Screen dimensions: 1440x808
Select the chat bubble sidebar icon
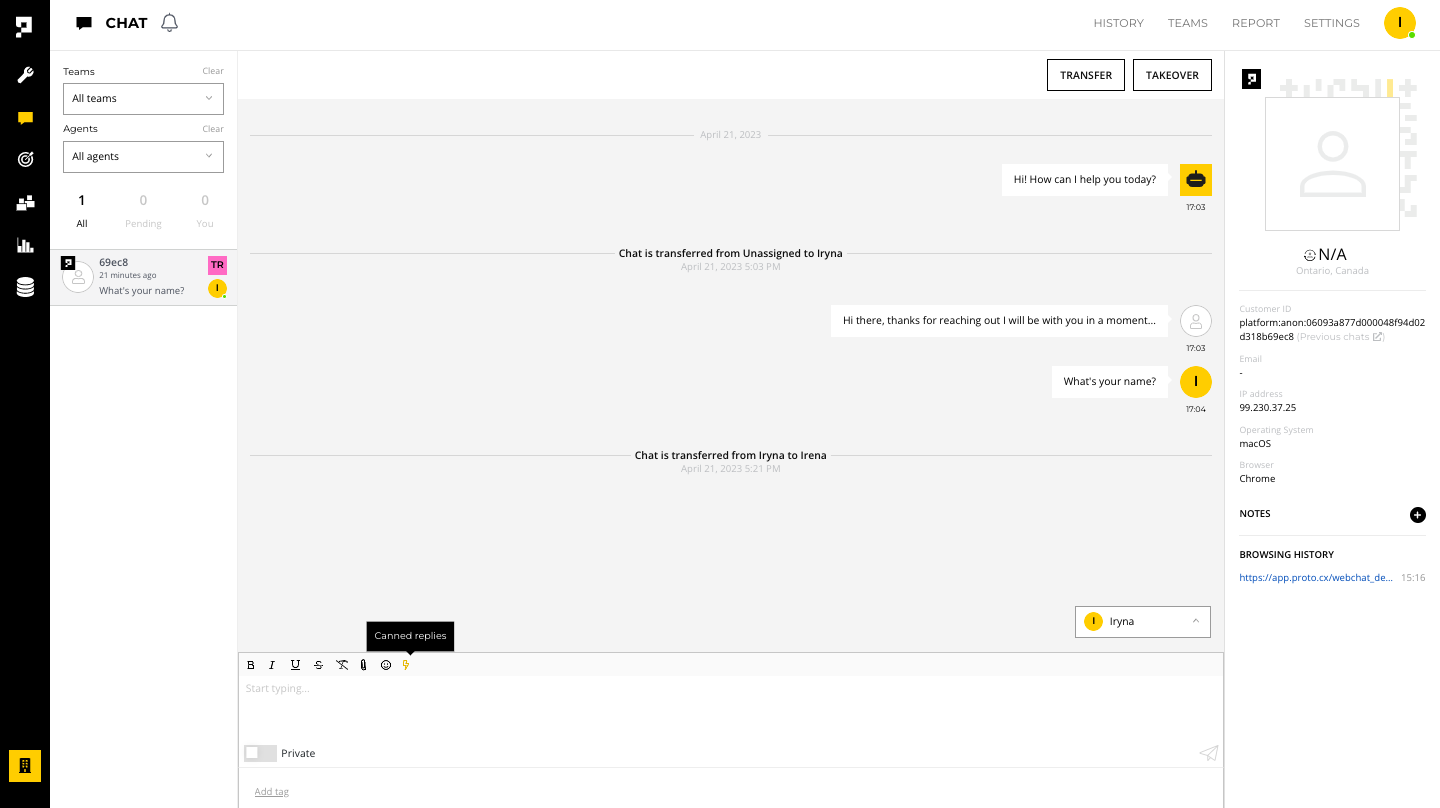click(25, 118)
